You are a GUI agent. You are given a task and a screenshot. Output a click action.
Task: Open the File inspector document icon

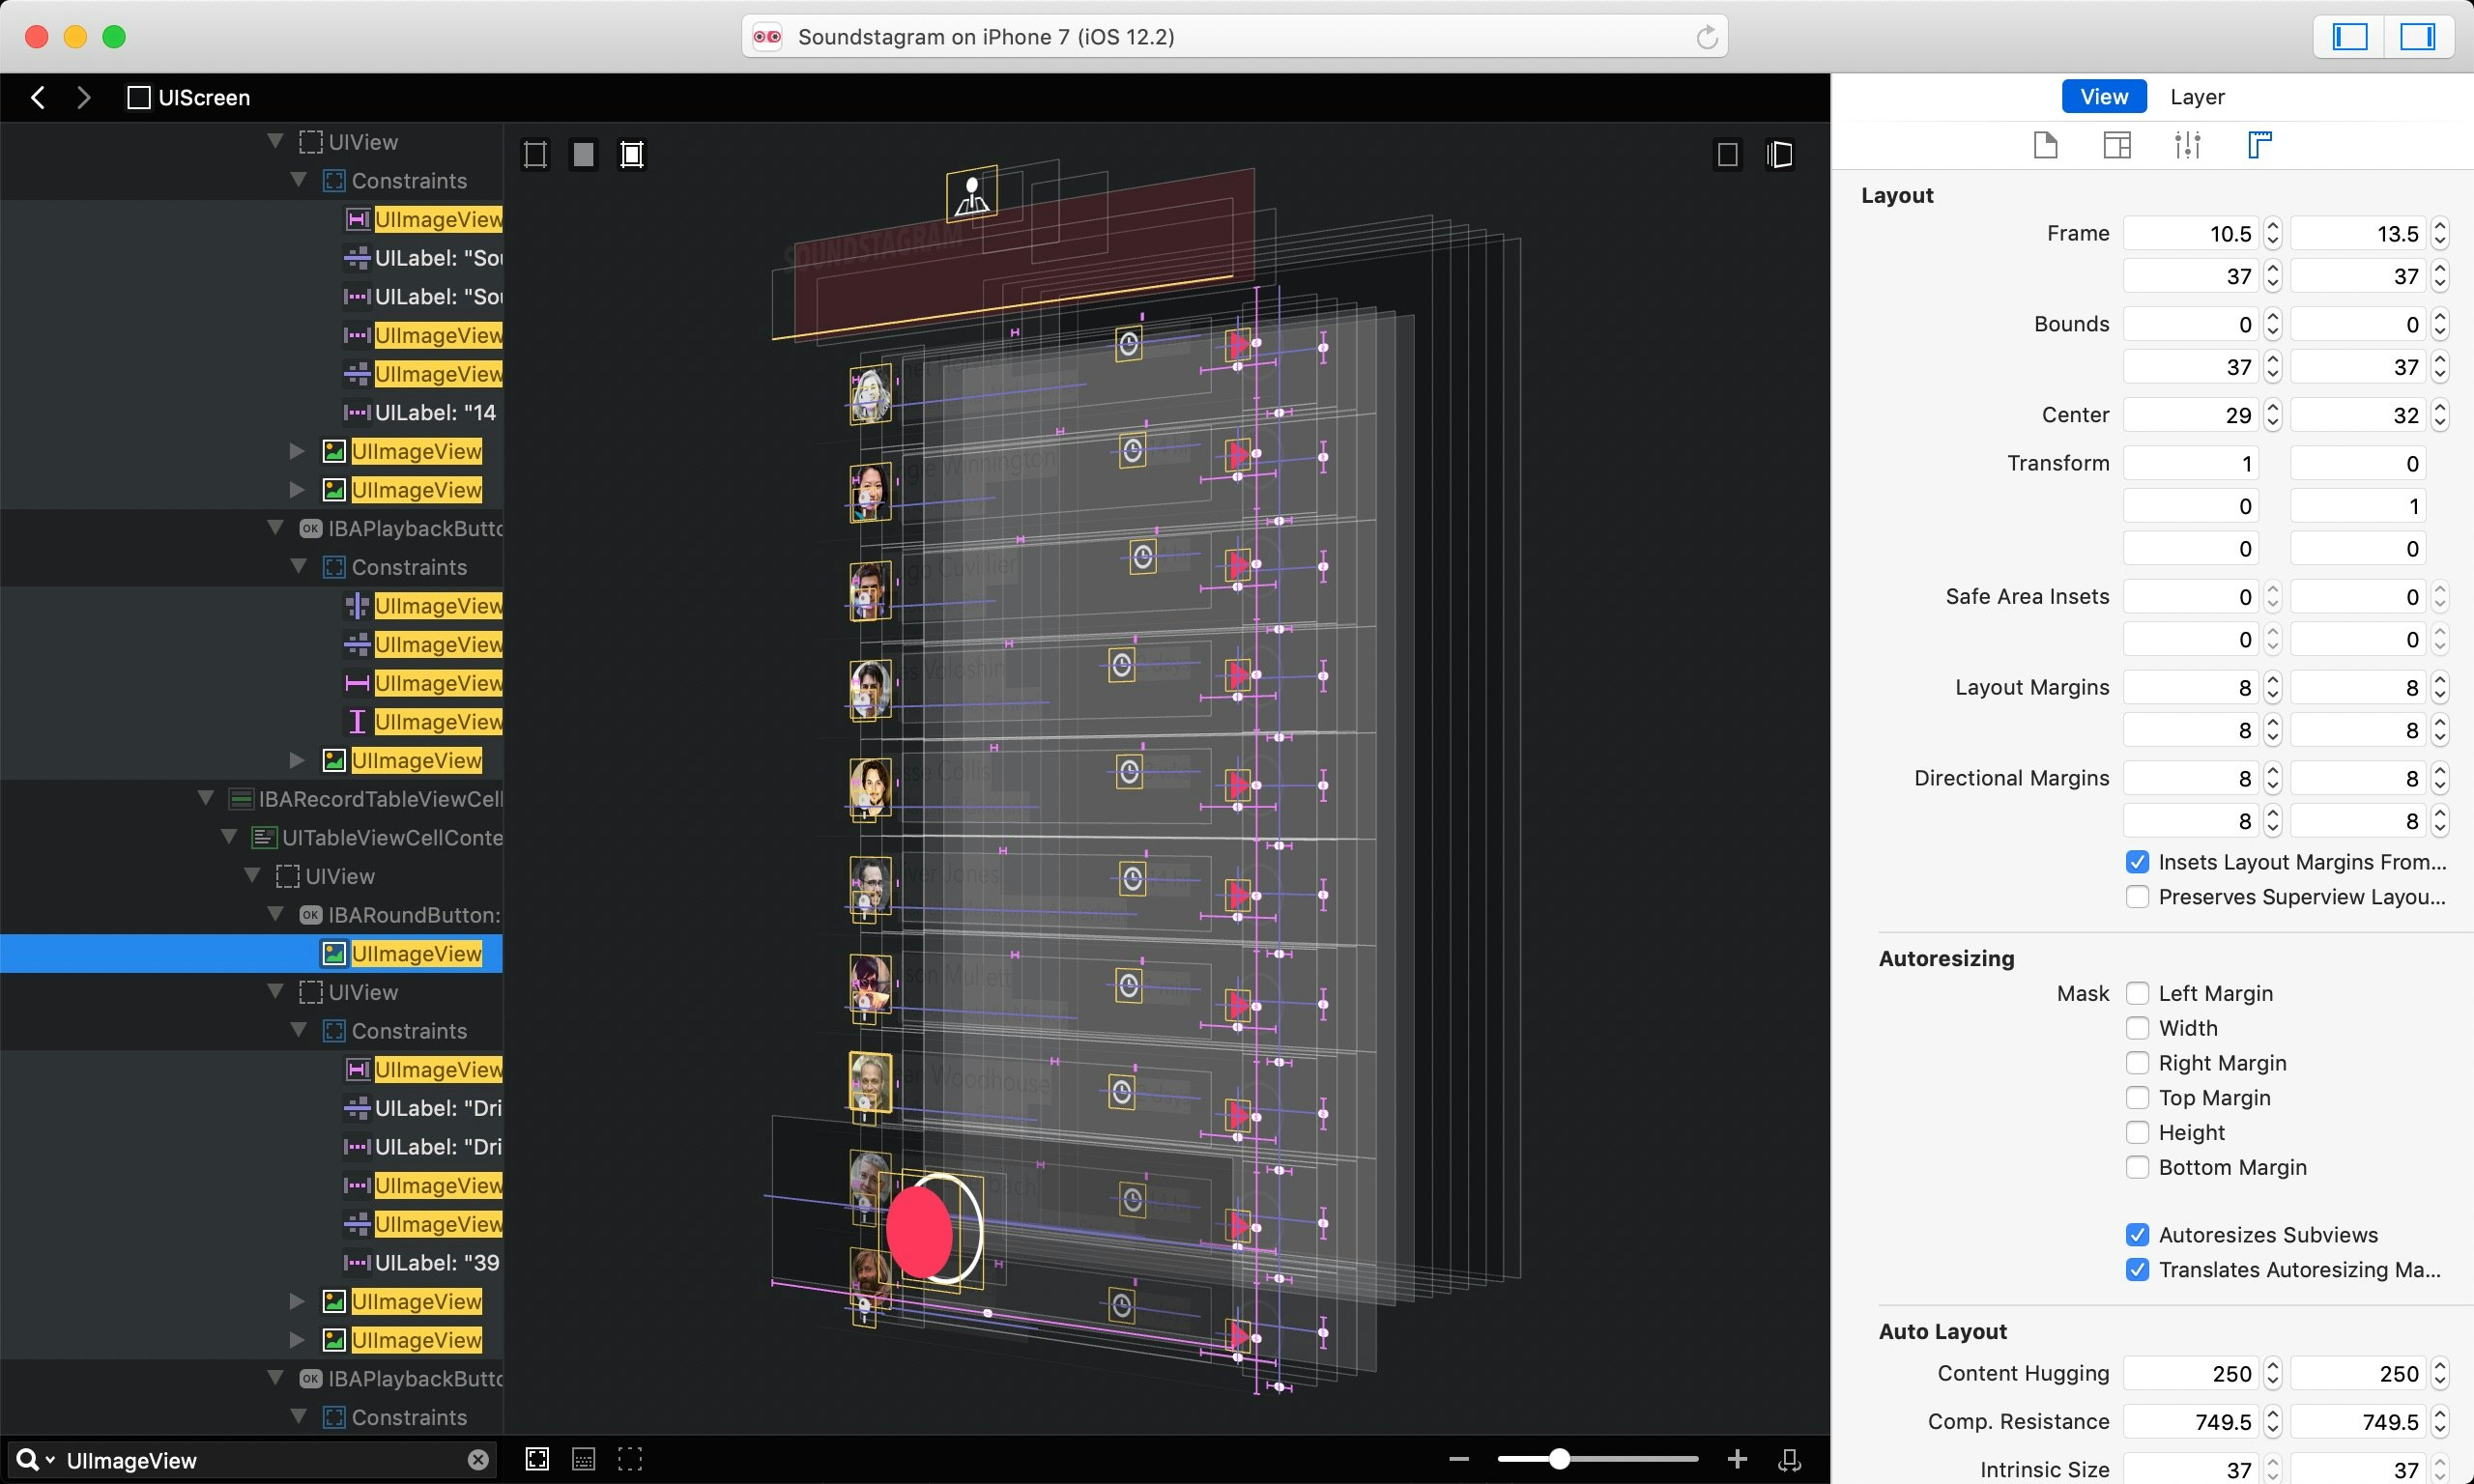coord(2044,145)
